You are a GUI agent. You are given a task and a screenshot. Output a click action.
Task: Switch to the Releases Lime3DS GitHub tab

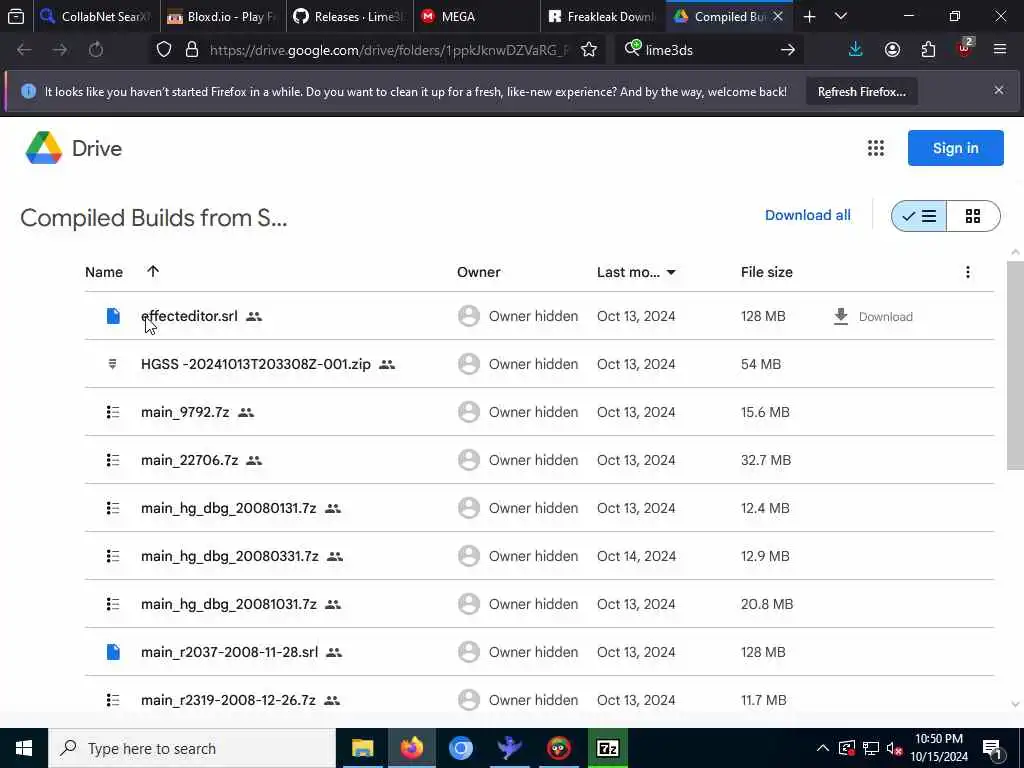[349, 16]
